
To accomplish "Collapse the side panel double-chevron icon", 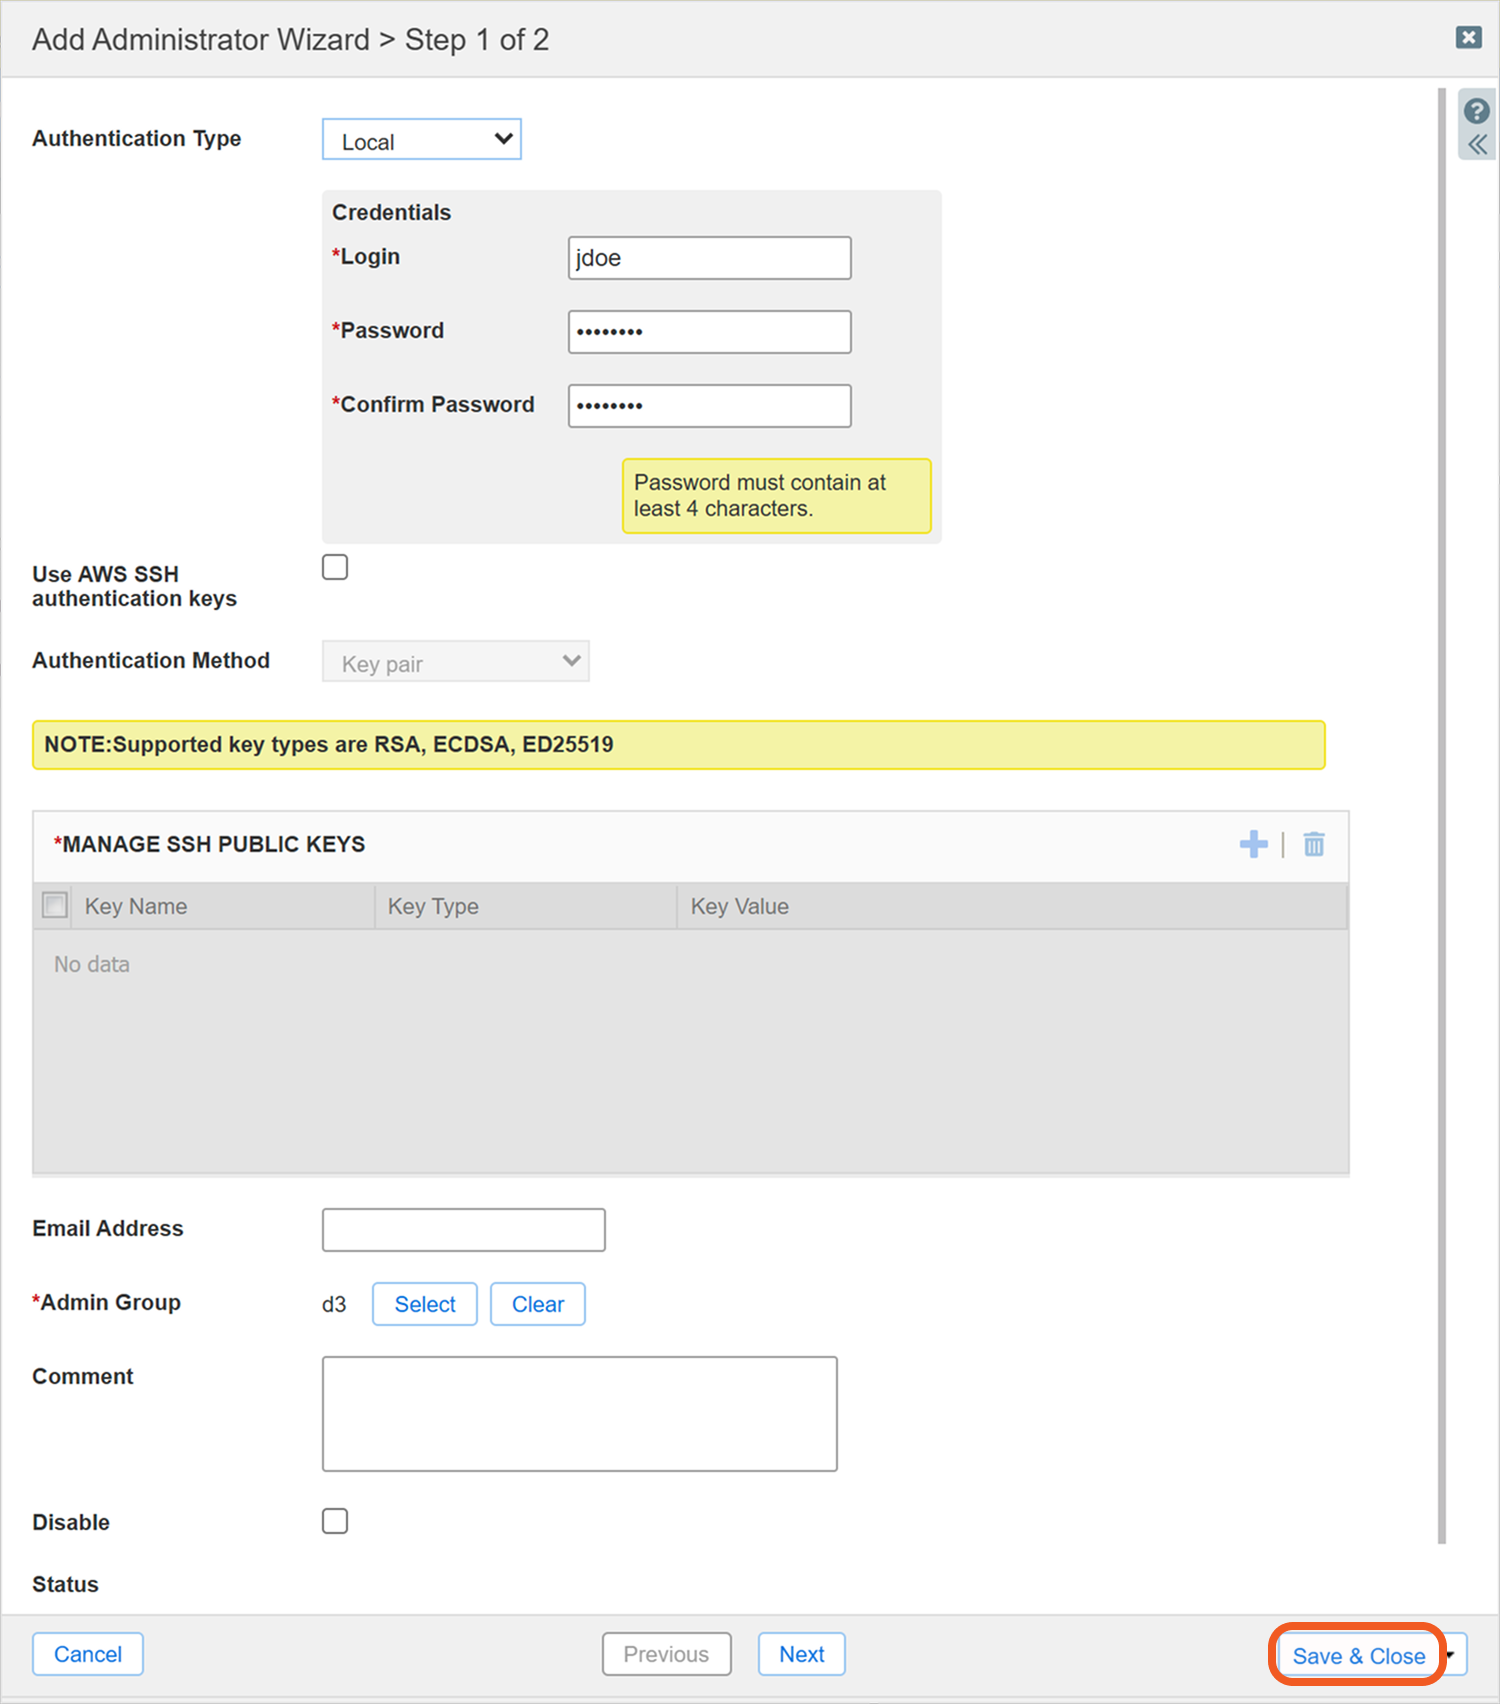I will click(x=1477, y=146).
